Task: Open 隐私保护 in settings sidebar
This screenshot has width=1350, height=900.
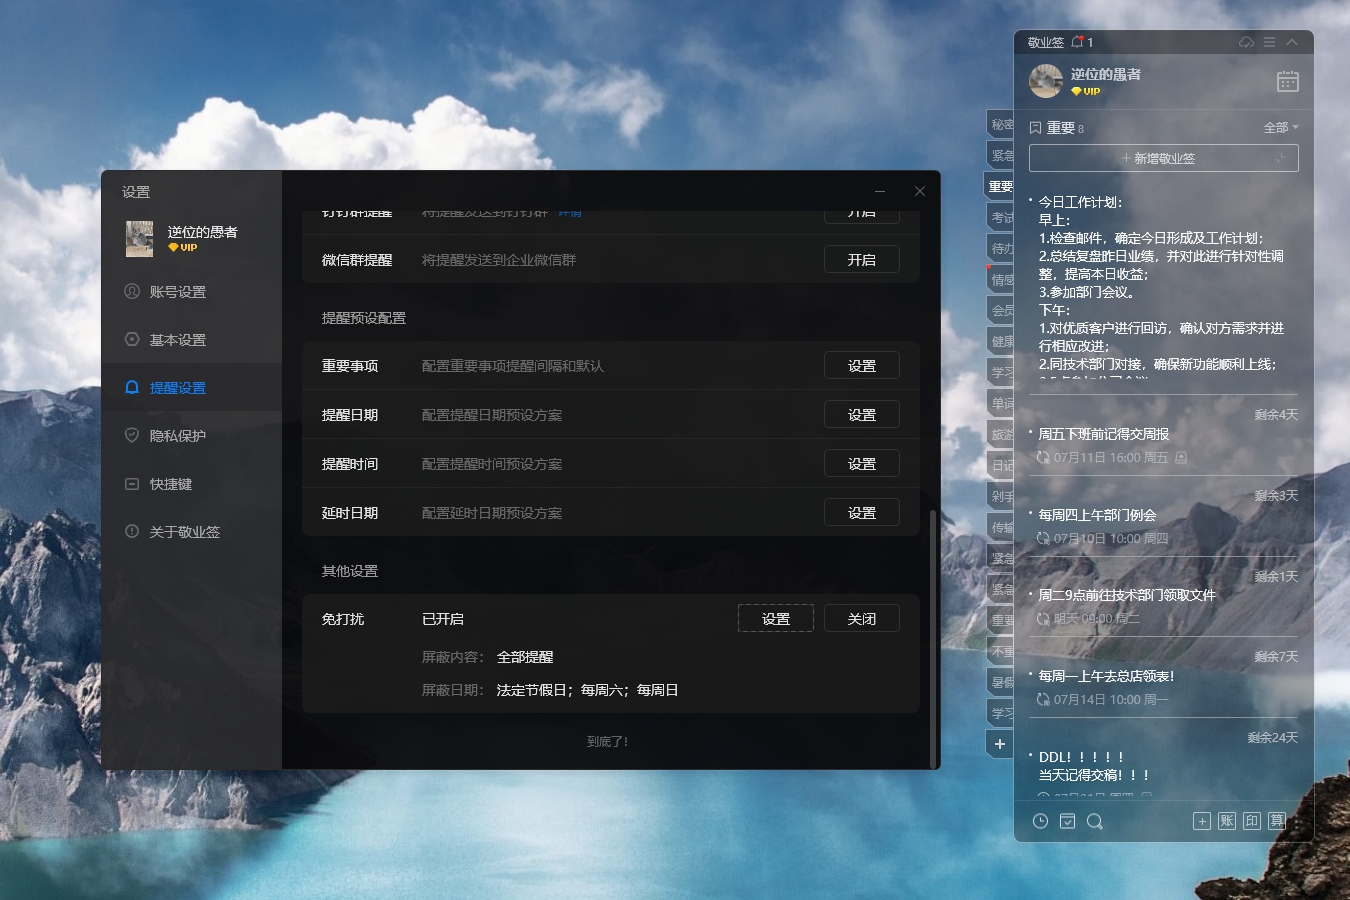Action: (191, 436)
